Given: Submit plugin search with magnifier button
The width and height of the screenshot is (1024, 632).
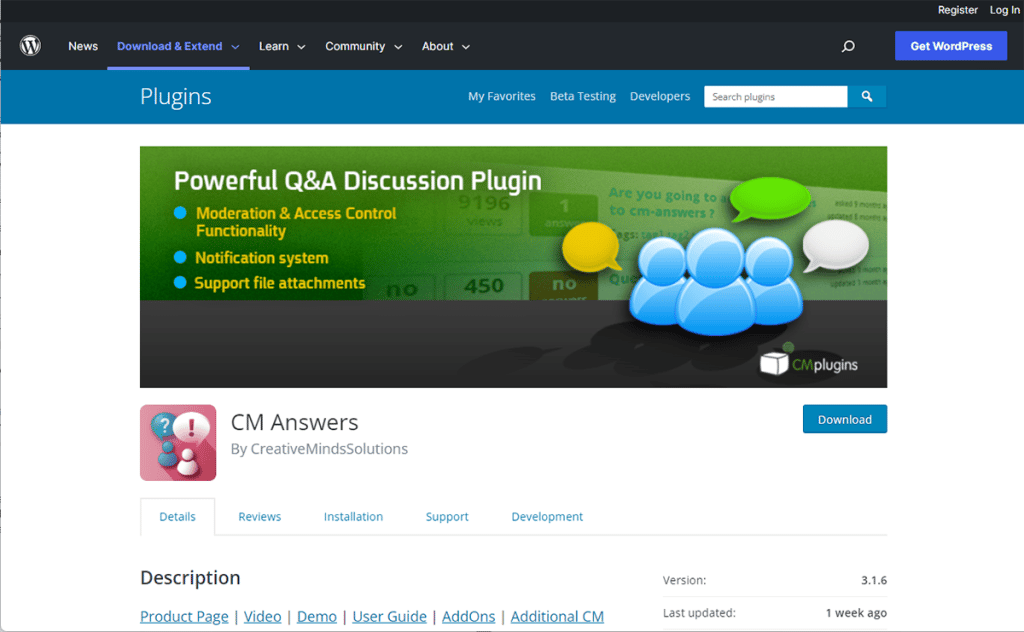Looking at the screenshot, I should 867,97.
